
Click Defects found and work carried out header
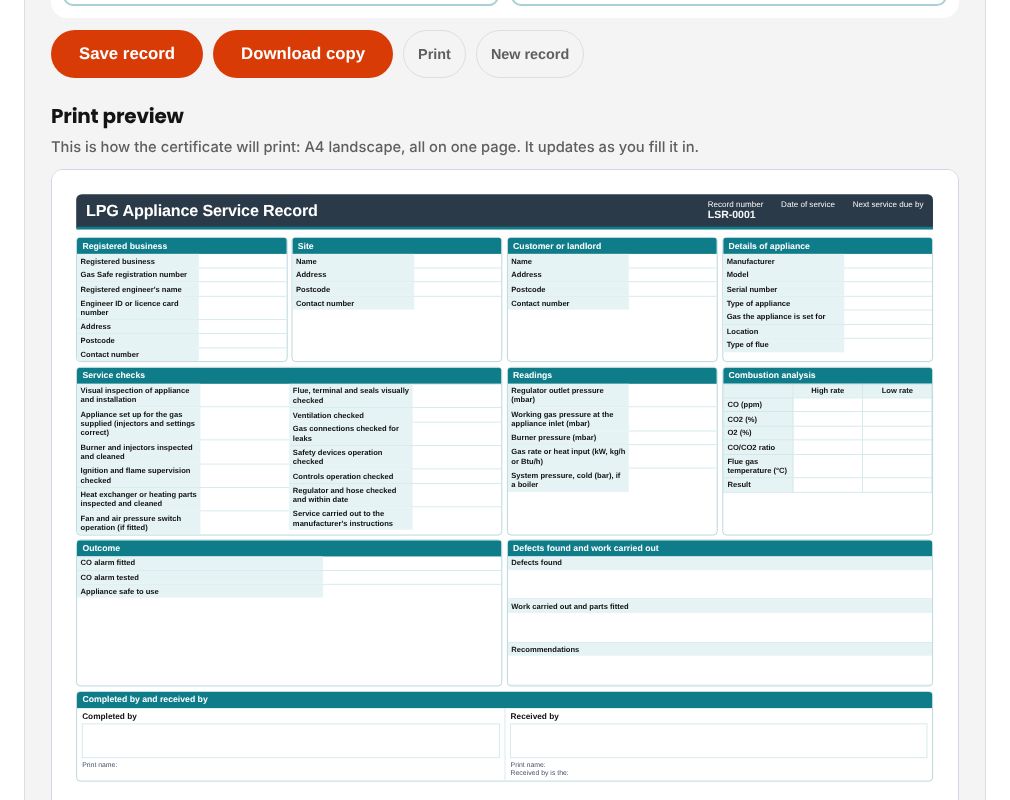click(x=719, y=548)
